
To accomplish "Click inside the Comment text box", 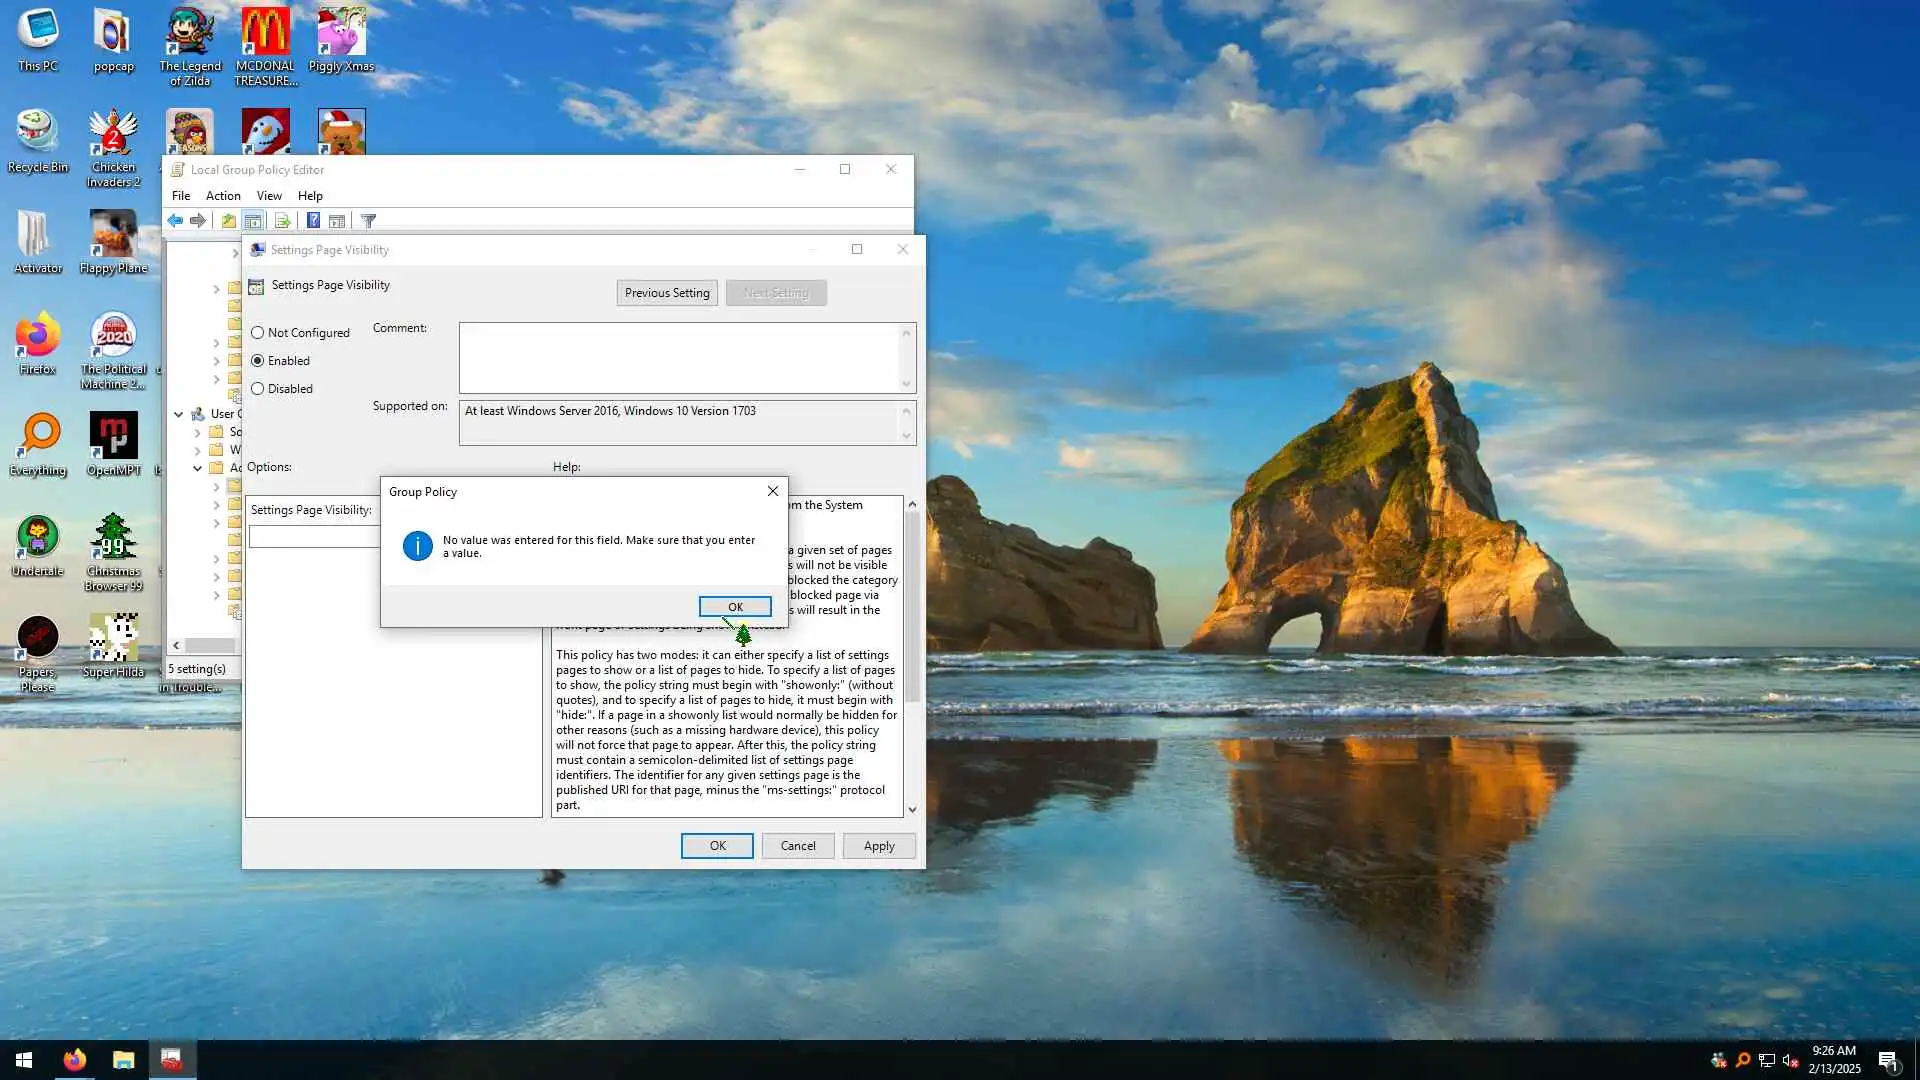I will 680,357.
